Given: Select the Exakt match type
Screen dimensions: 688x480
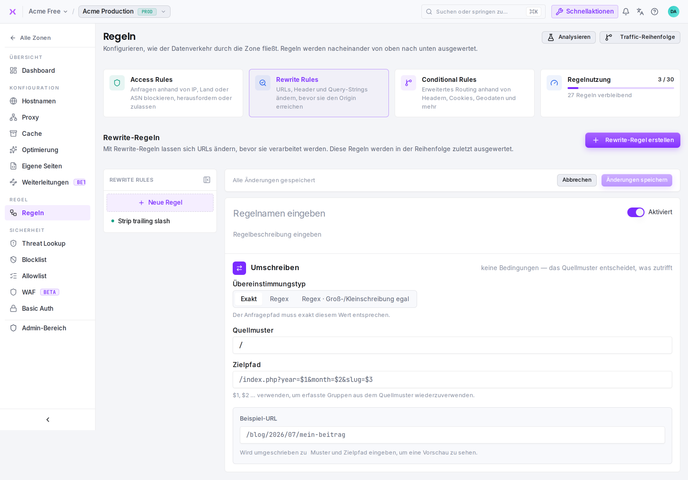Looking at the screenshot, I should coord(248,299).
